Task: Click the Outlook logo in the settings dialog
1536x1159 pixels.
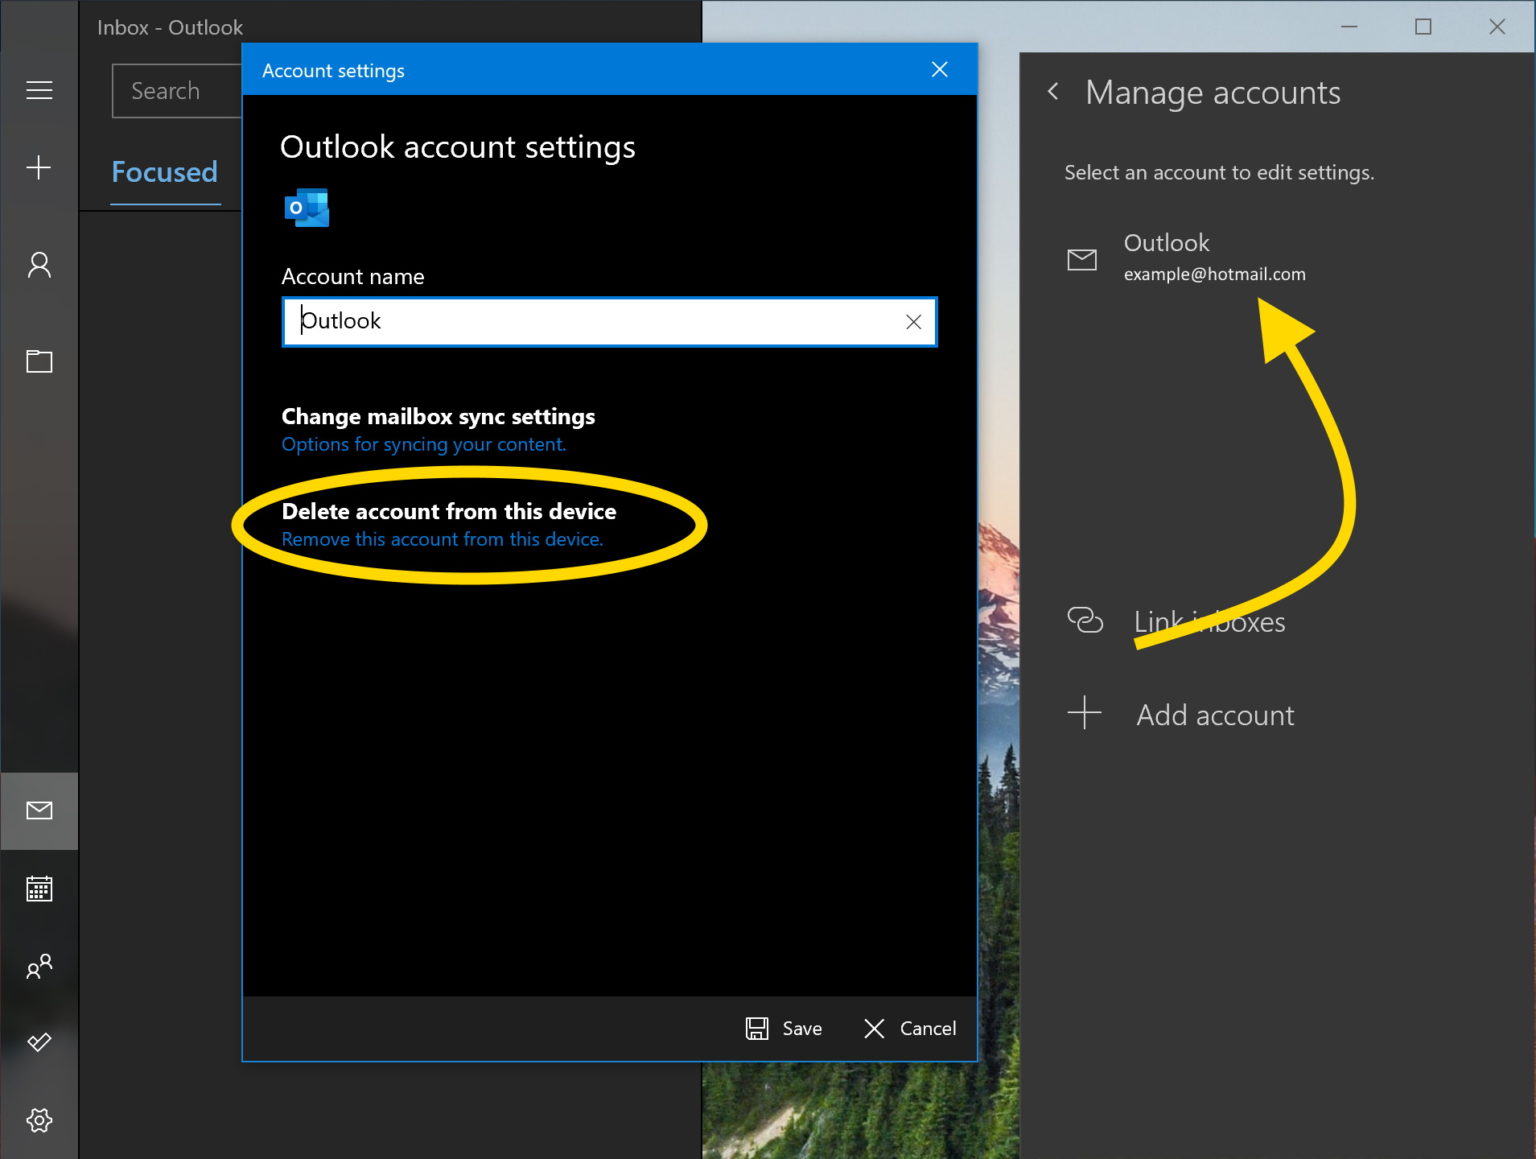Action: coord(306,207)
